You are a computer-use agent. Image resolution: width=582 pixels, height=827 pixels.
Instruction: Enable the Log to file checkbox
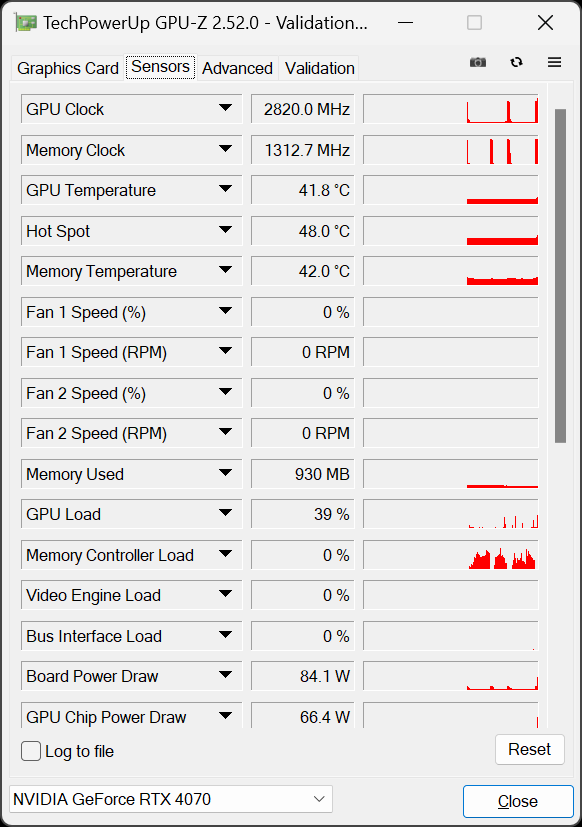tap(31, 751)
